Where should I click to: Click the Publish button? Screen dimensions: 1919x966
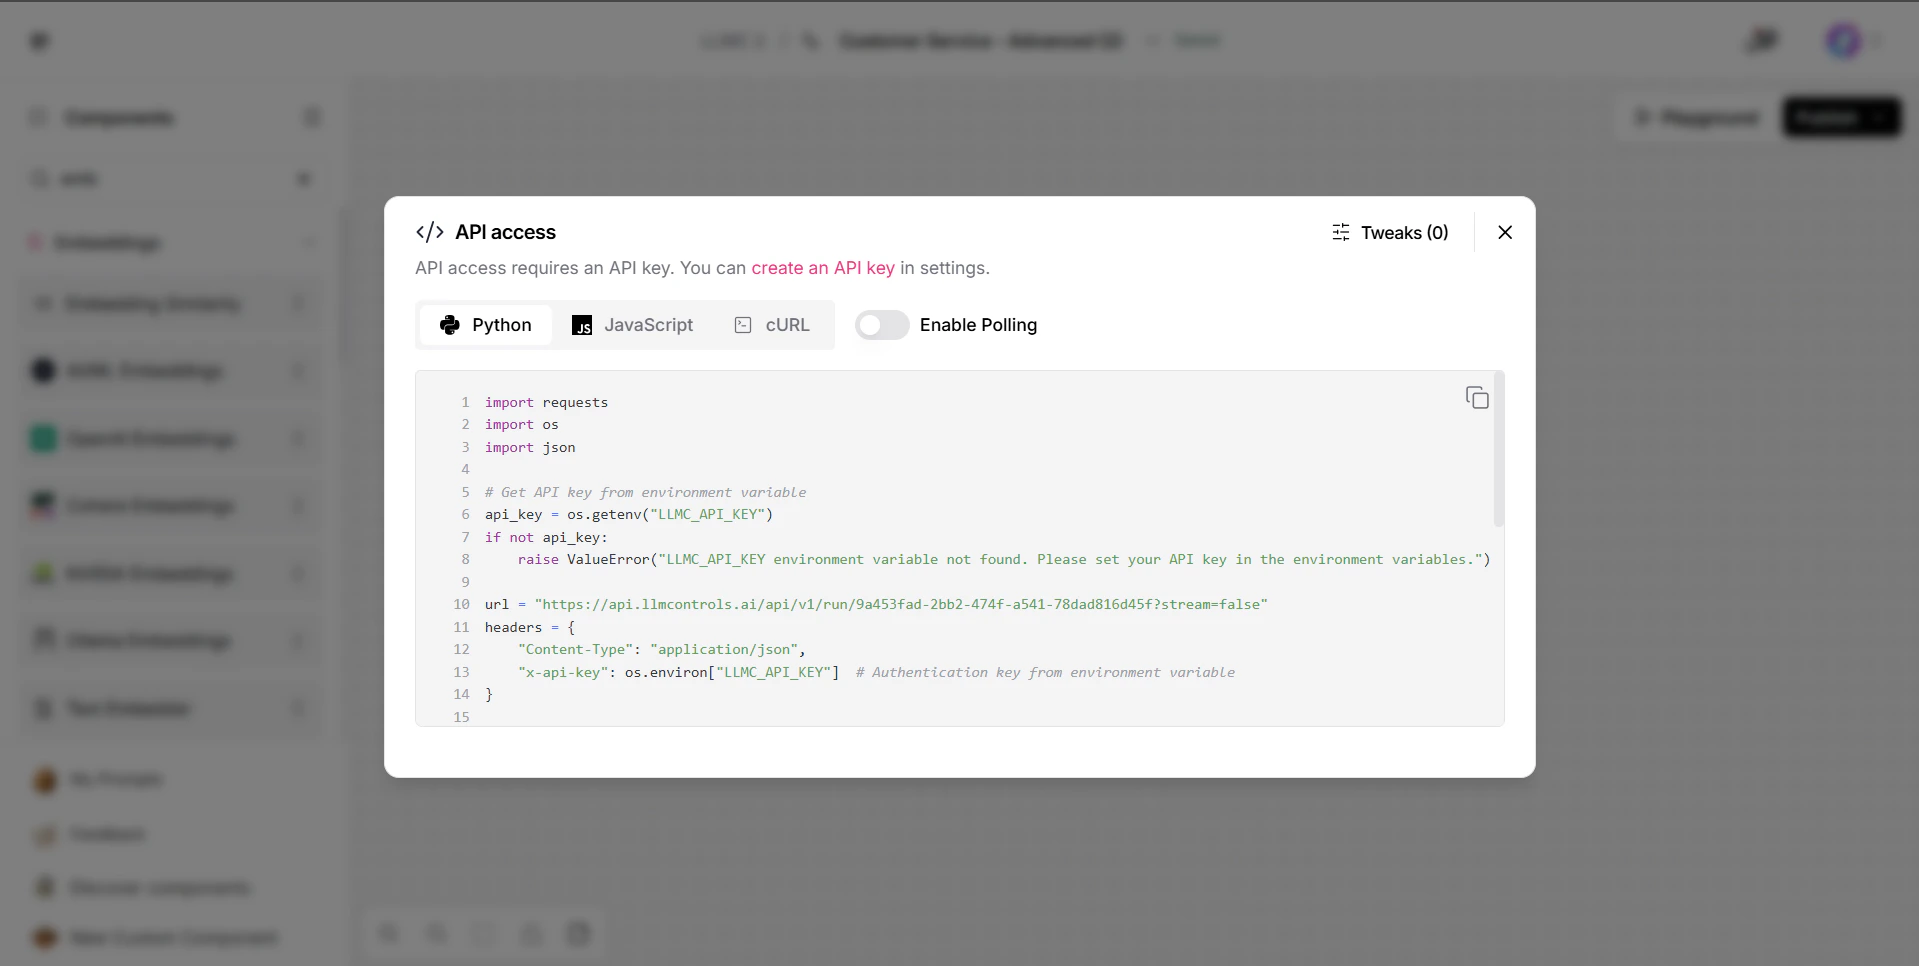point(1832,117)
